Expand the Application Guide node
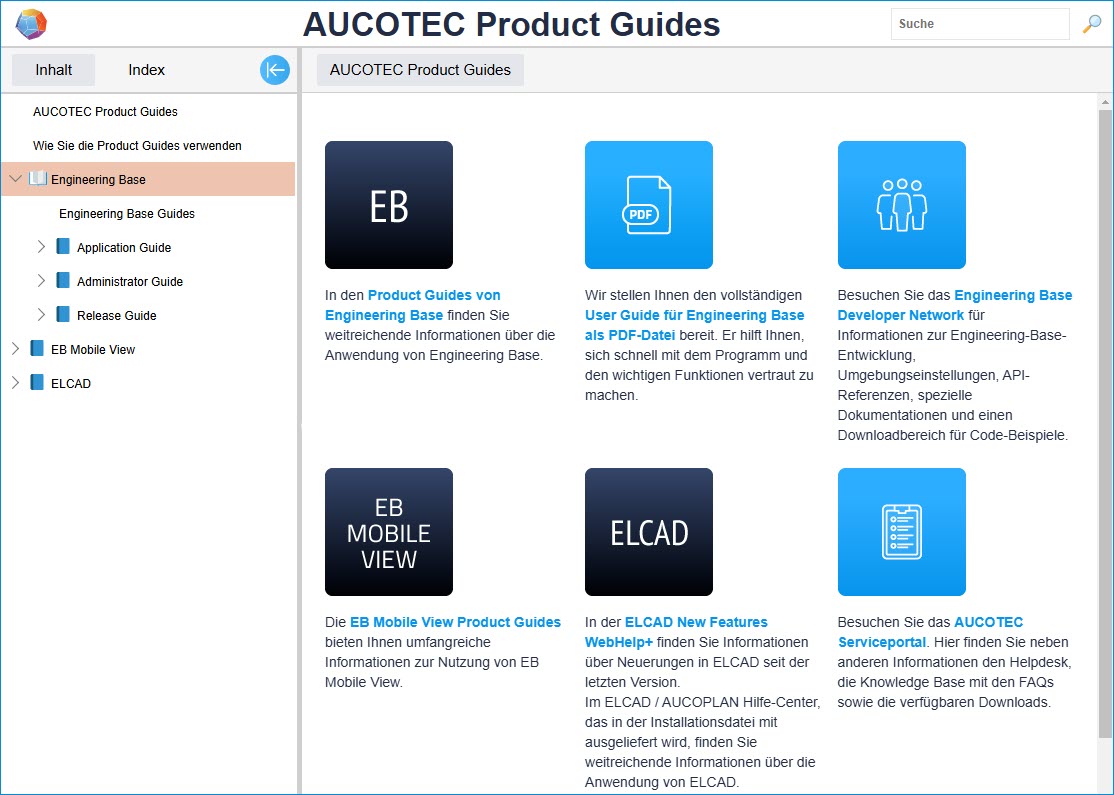Screen dimensions: 1114x795 coord(41,247)
